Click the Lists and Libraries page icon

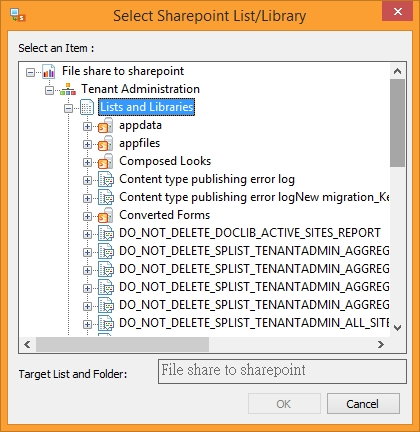coord(87,107)
